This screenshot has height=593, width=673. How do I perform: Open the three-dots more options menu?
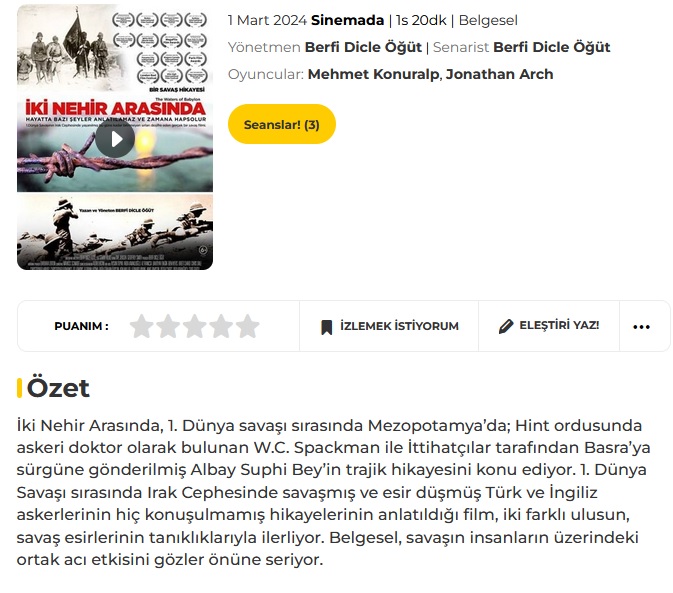[x=641, y=327]
